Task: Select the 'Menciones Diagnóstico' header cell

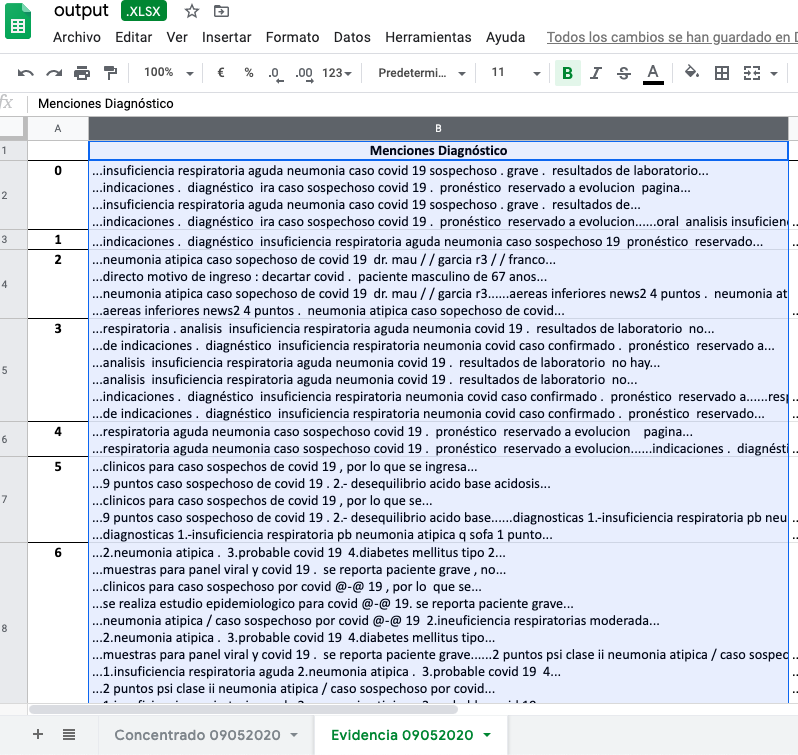Action: pyautogui.click(x=438, y=151)
